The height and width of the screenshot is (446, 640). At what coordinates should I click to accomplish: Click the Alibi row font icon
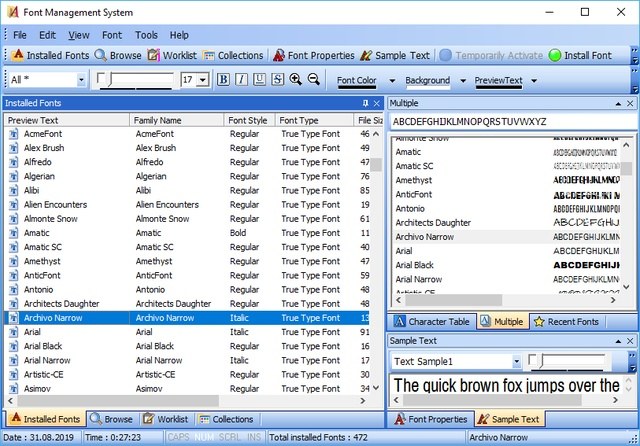tap(13, 191)
